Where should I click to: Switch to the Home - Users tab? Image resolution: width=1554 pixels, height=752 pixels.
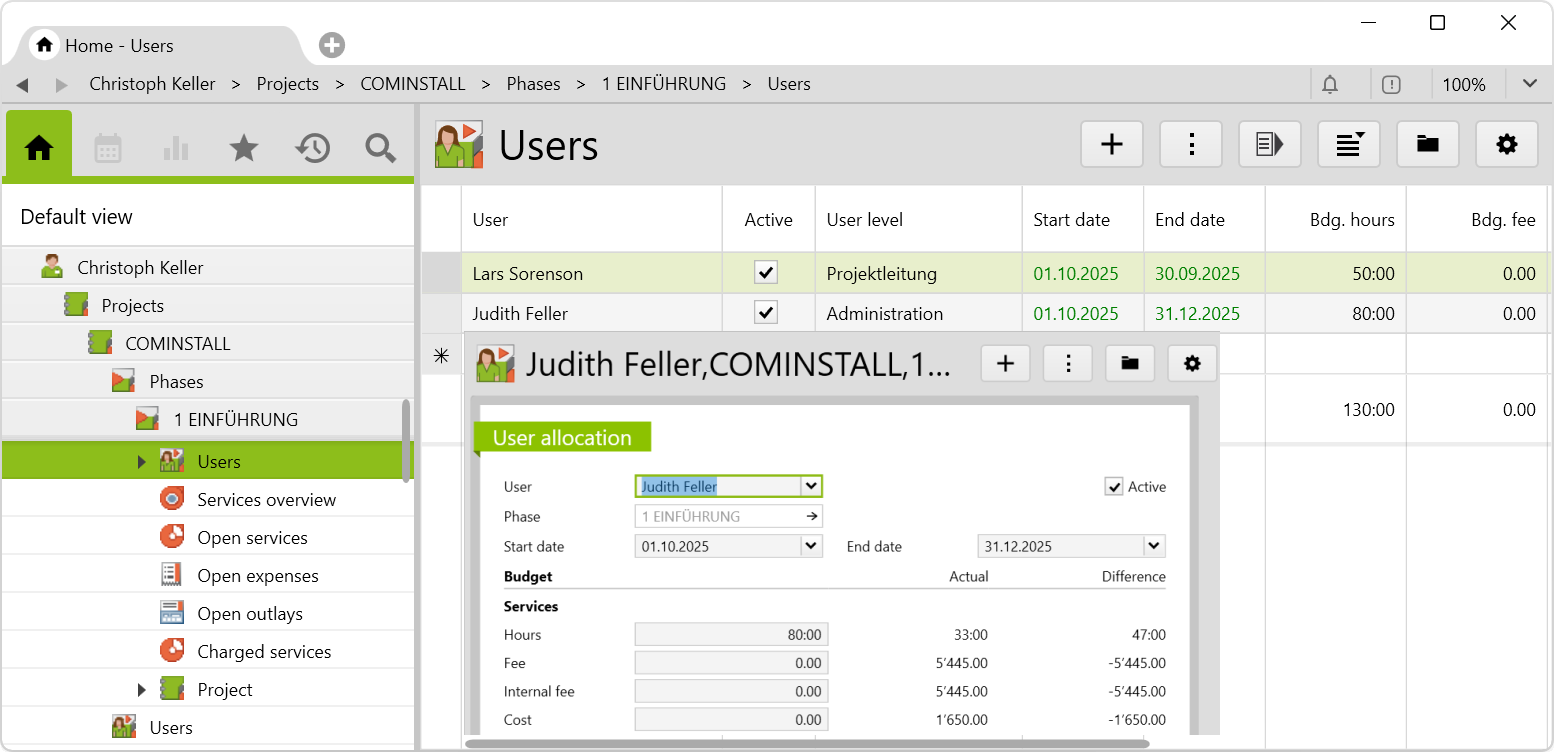click(120, 46)
